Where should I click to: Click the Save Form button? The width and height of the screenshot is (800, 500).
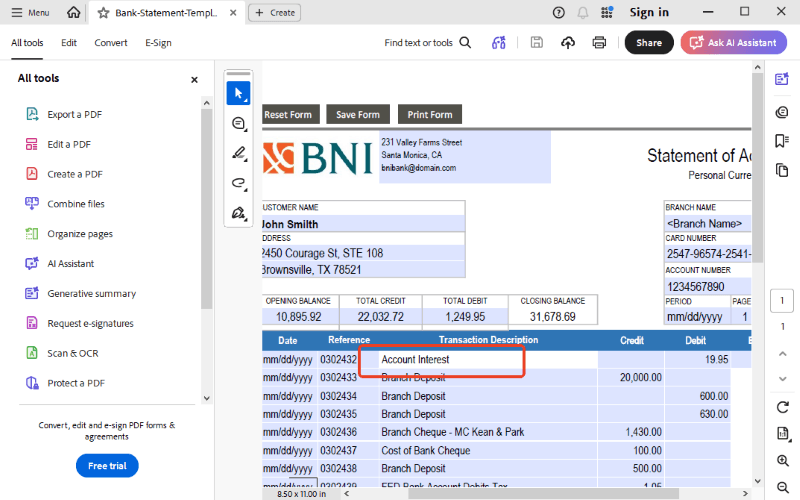click(x=358, y=115)
